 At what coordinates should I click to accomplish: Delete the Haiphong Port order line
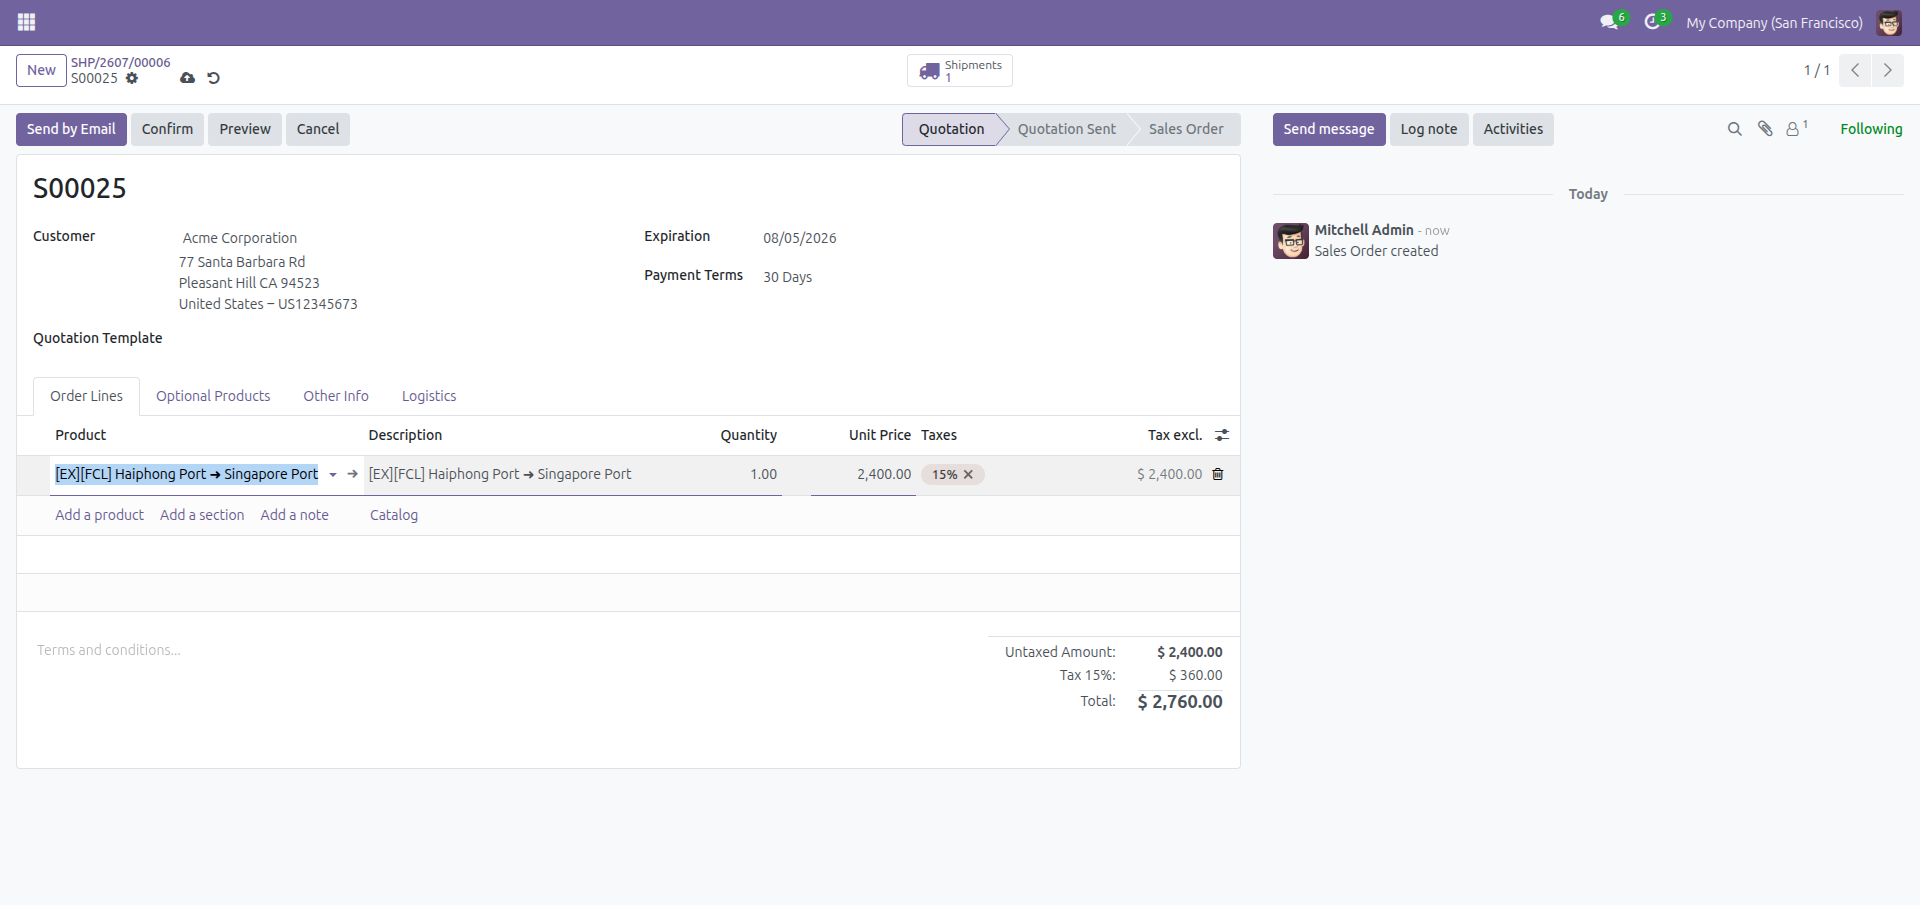click(1218, 474)
